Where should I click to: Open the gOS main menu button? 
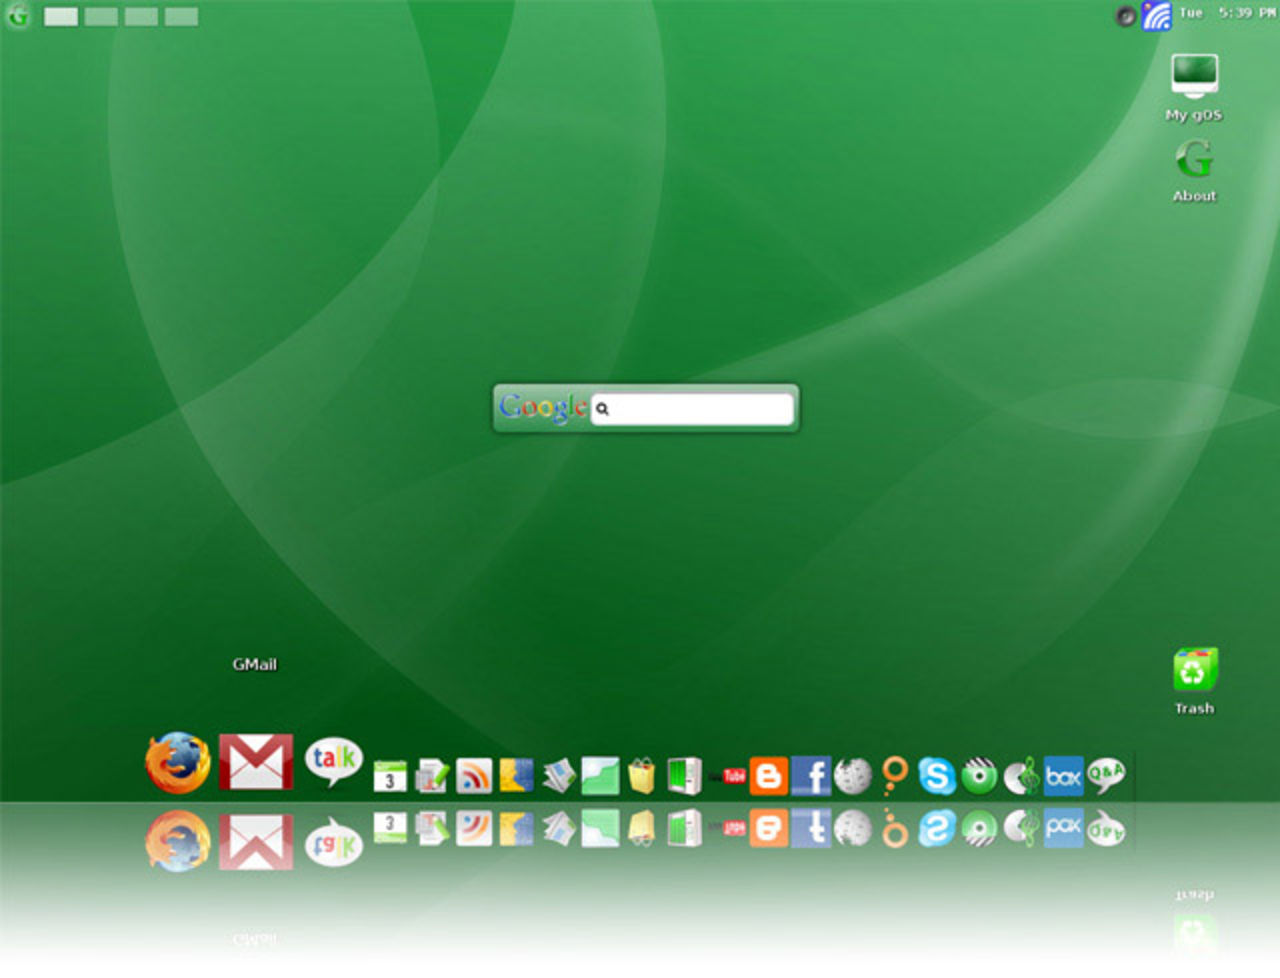[x=18, y=16]
